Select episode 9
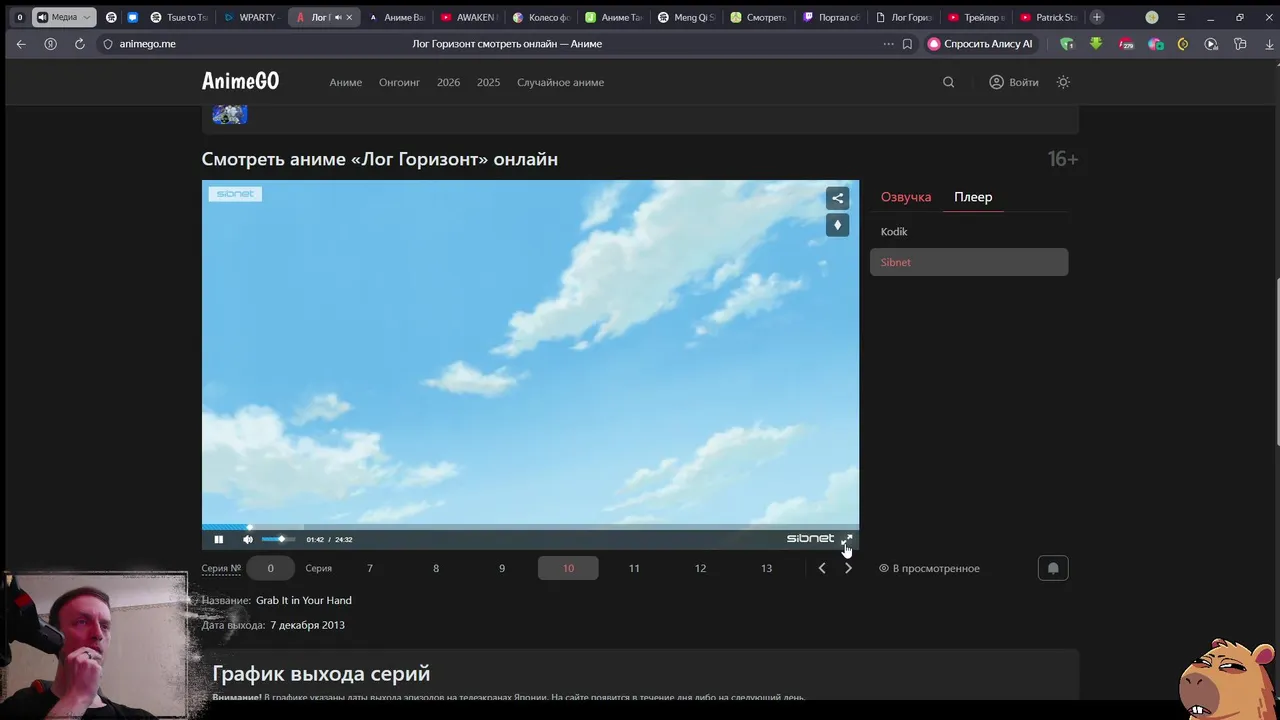 [502, 568]
